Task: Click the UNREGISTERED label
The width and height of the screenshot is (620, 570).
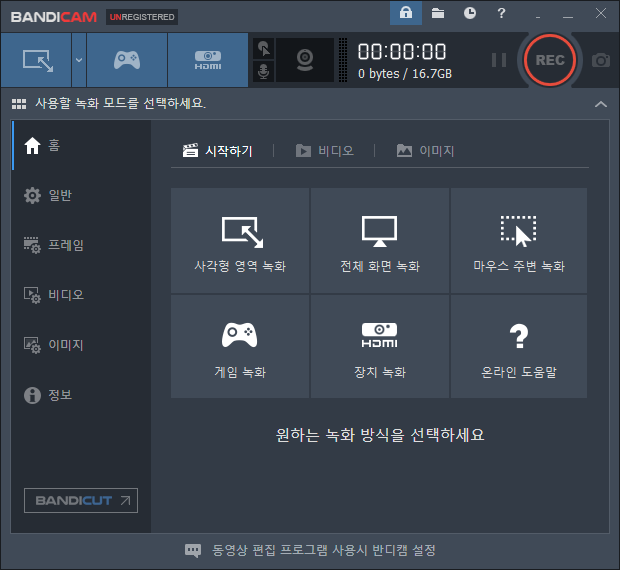Action: coord(142,17)
